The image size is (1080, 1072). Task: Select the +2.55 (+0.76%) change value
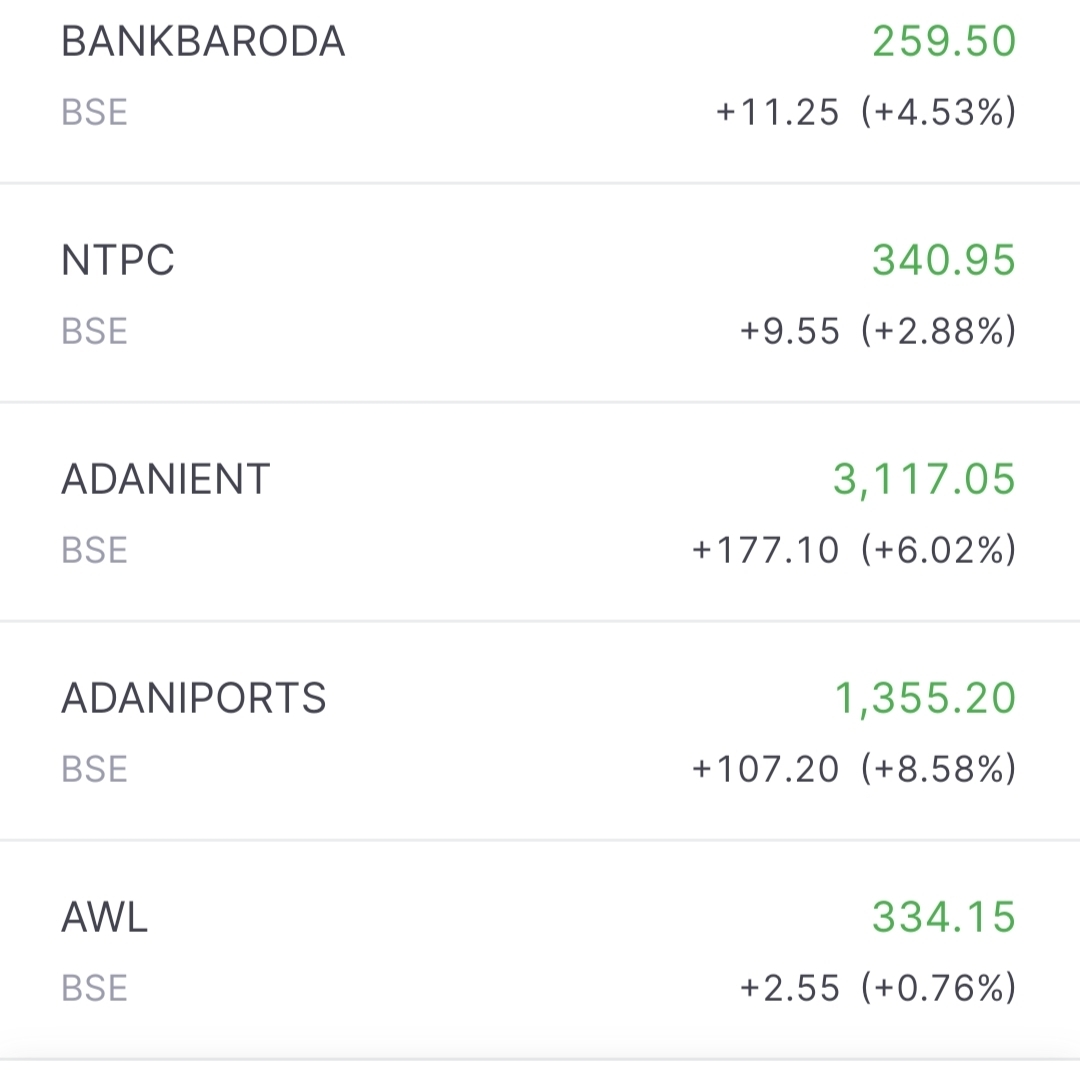pyautogui.click(x=877, y=988)
